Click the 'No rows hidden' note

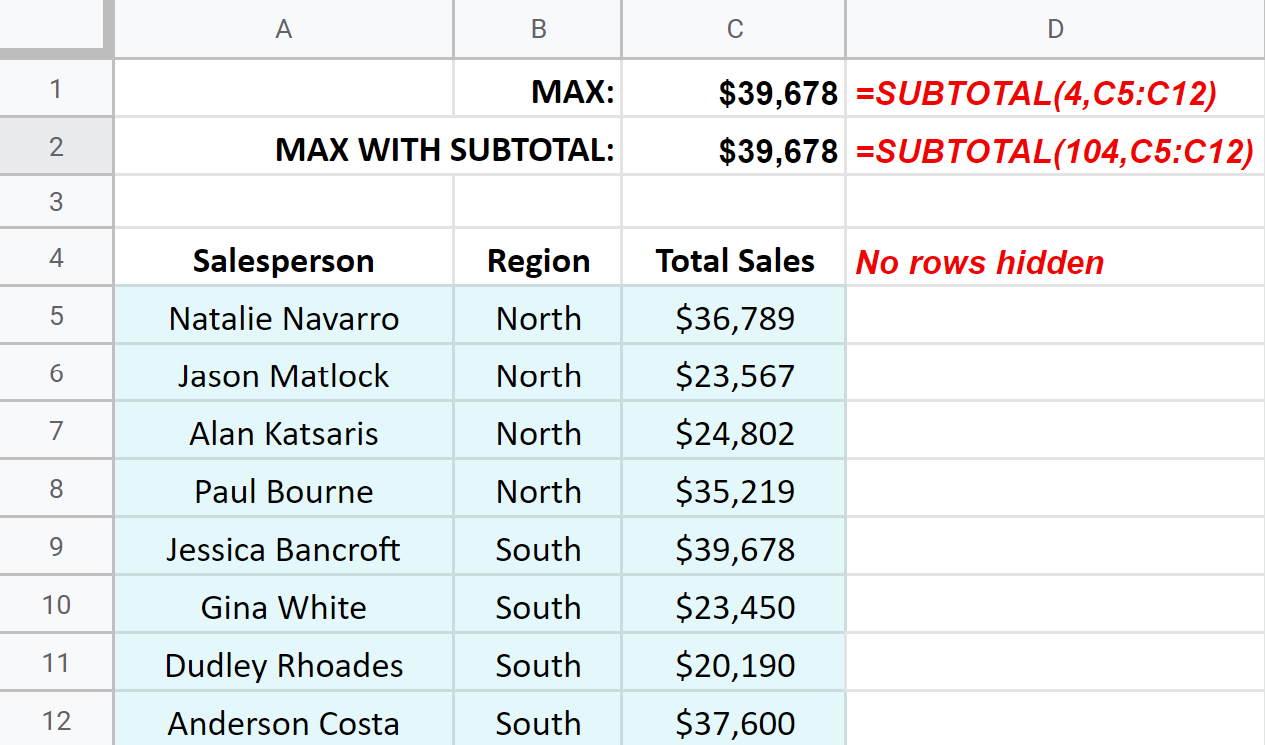(x=980, y=262)
